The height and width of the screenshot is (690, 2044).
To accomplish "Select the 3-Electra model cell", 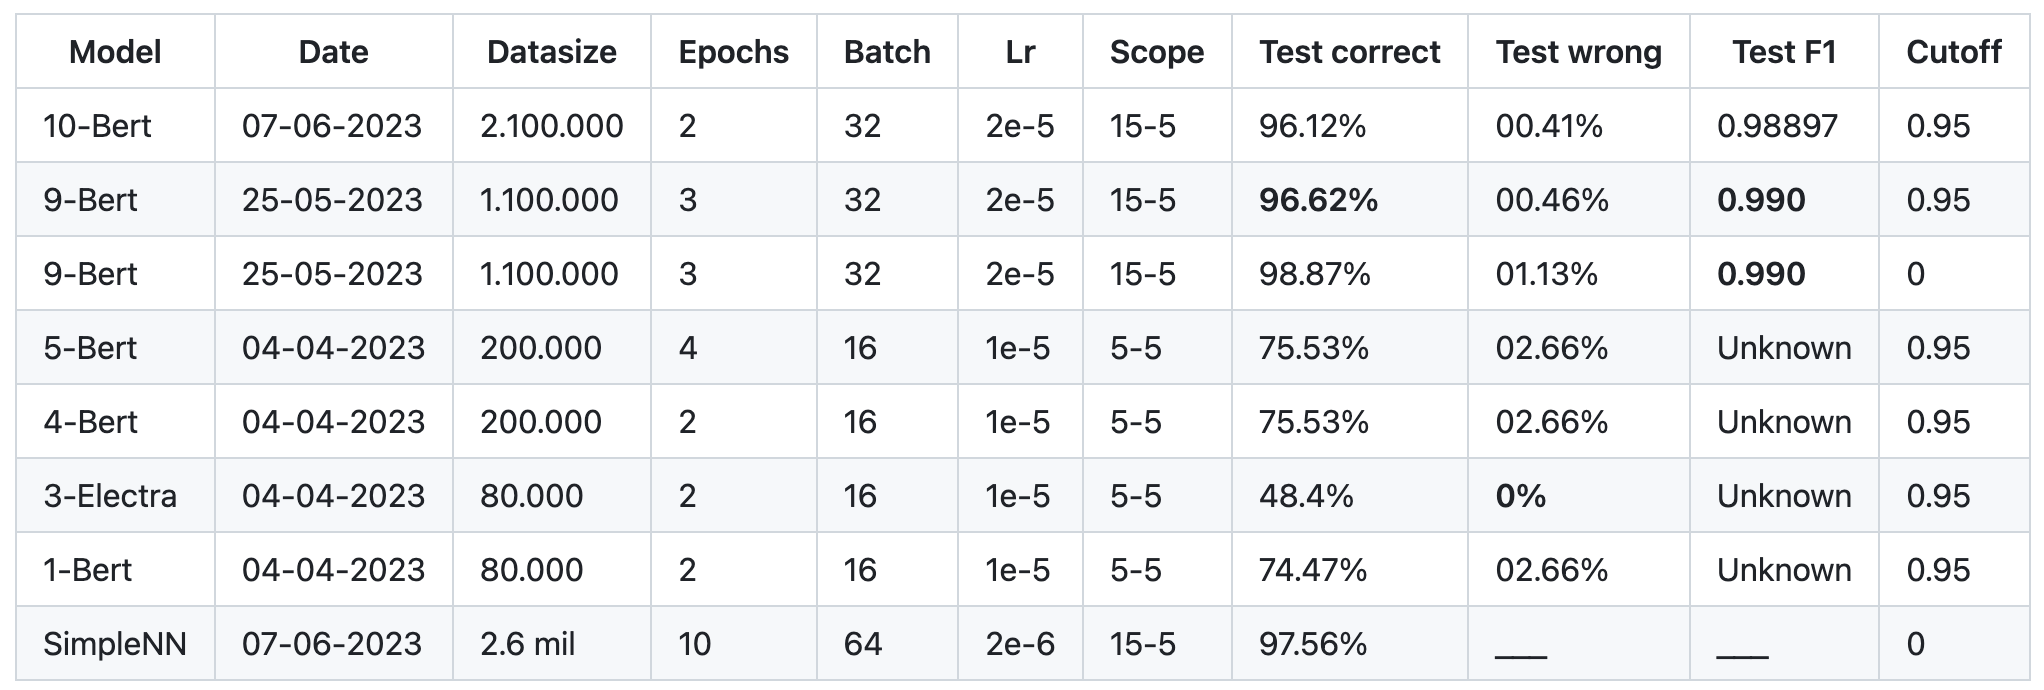I will [110, 496].
